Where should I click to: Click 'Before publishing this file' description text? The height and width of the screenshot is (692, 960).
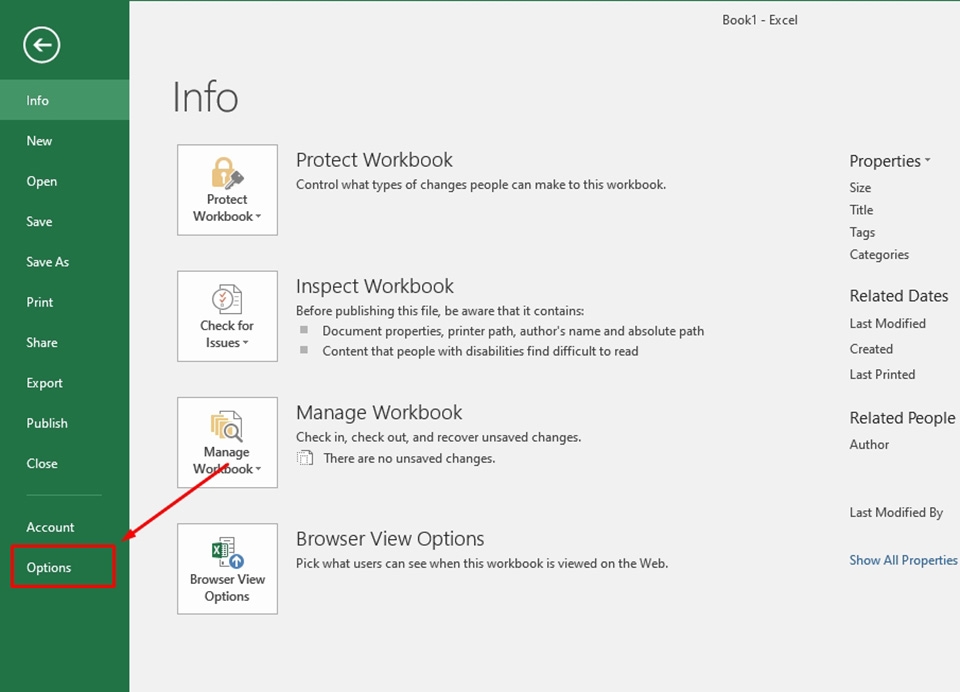click(x=440, y=310)
